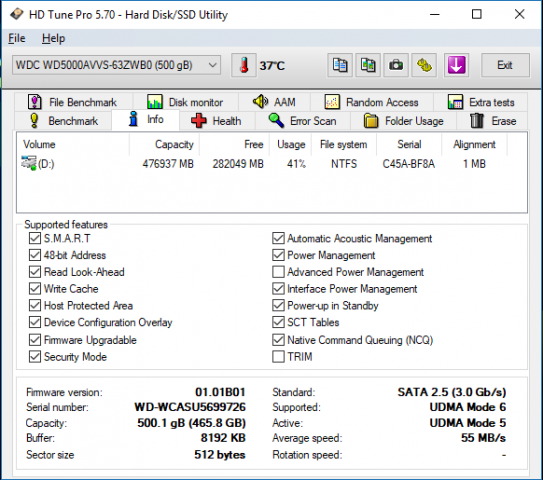Switch to the Disk monitor tab
This screenshot has width=543, height=480.
[186, 102]
